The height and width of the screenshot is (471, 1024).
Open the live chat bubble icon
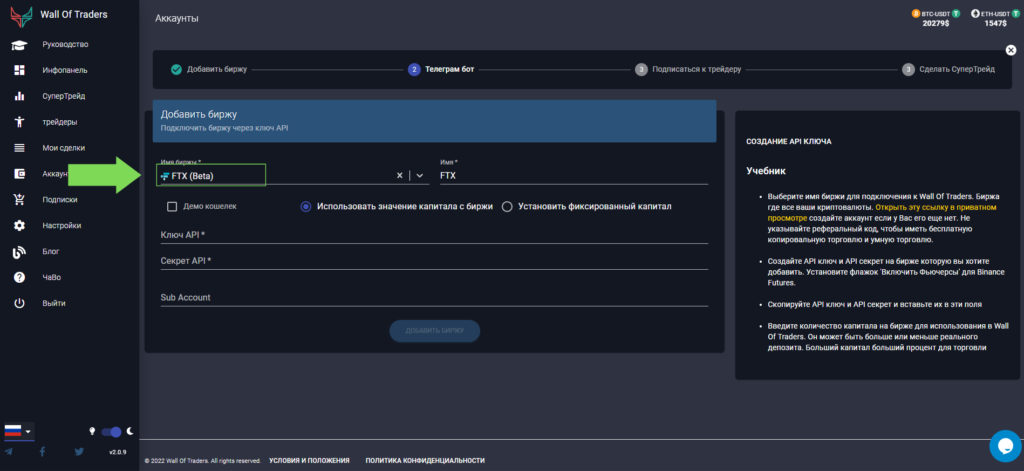1004,445
